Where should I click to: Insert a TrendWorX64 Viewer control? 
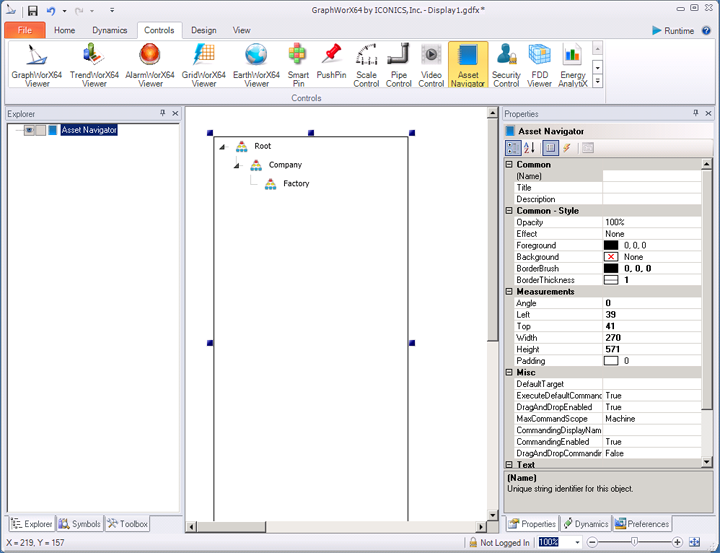coord(94,64)
